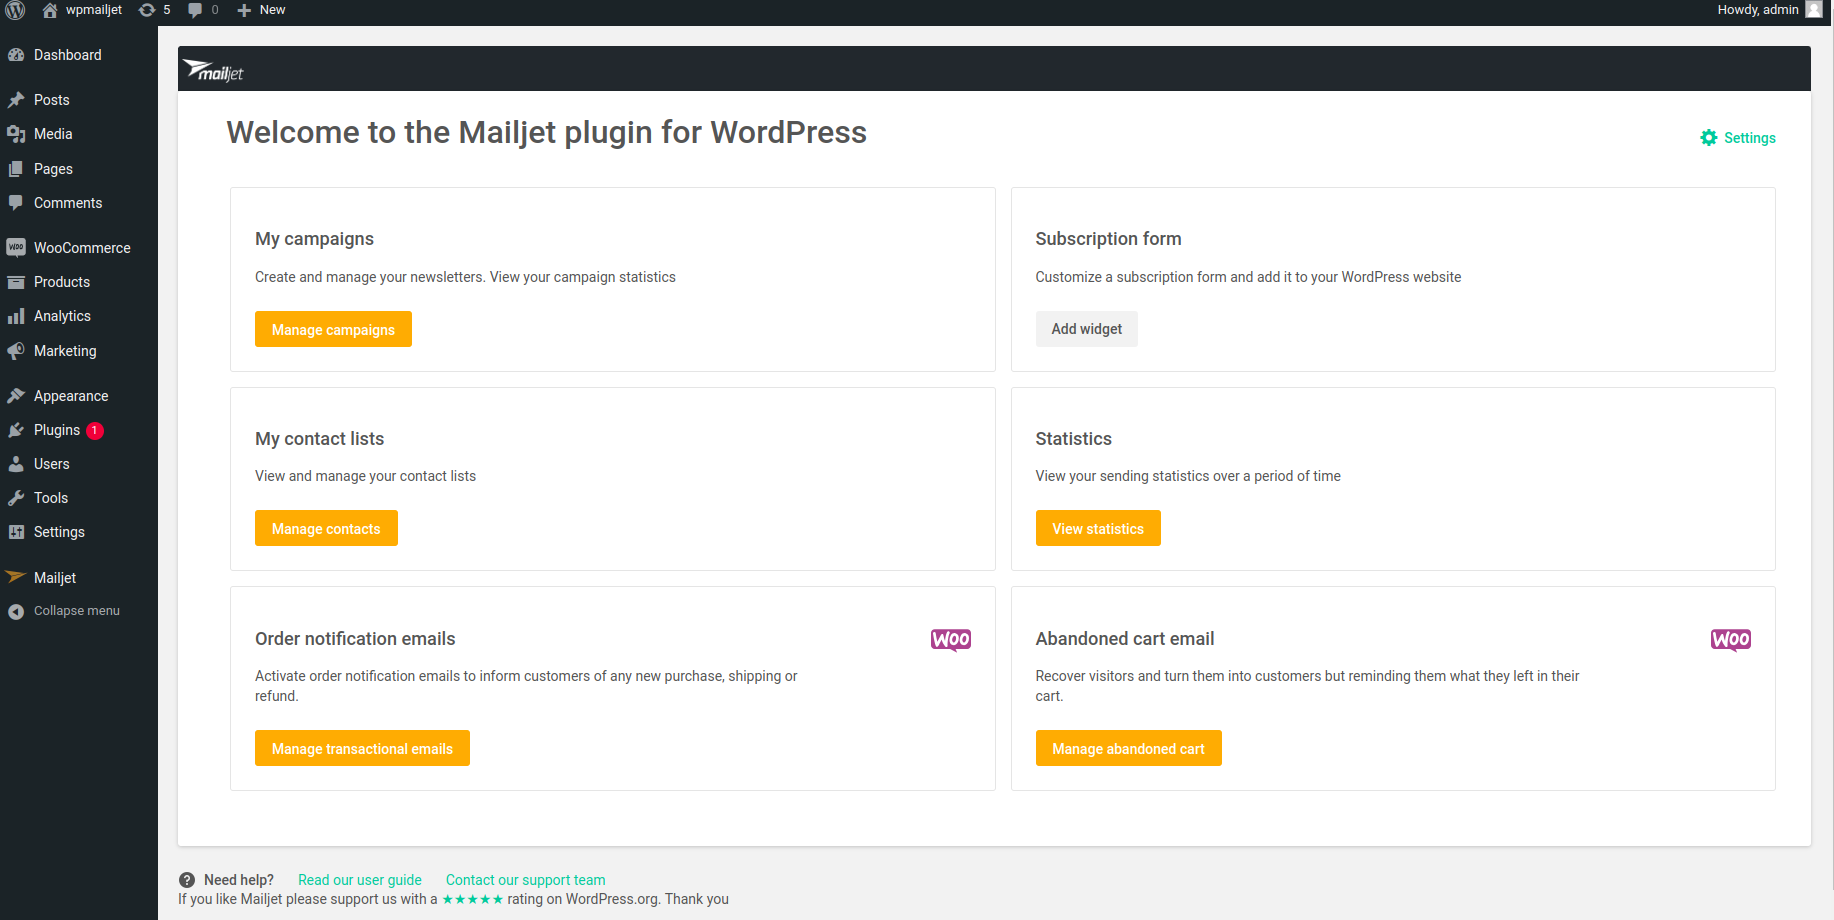This screenshot has width=1834, height=920.
Task: Click the Users icon in sidebar
Action: click(16, 464)
